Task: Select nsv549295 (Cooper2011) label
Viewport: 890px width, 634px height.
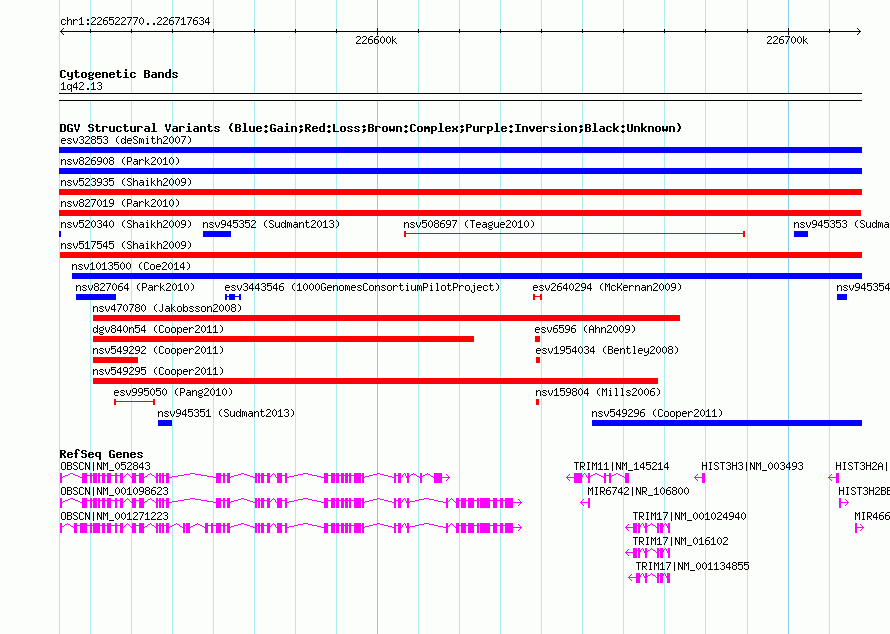Action: [x=158, y=371]
